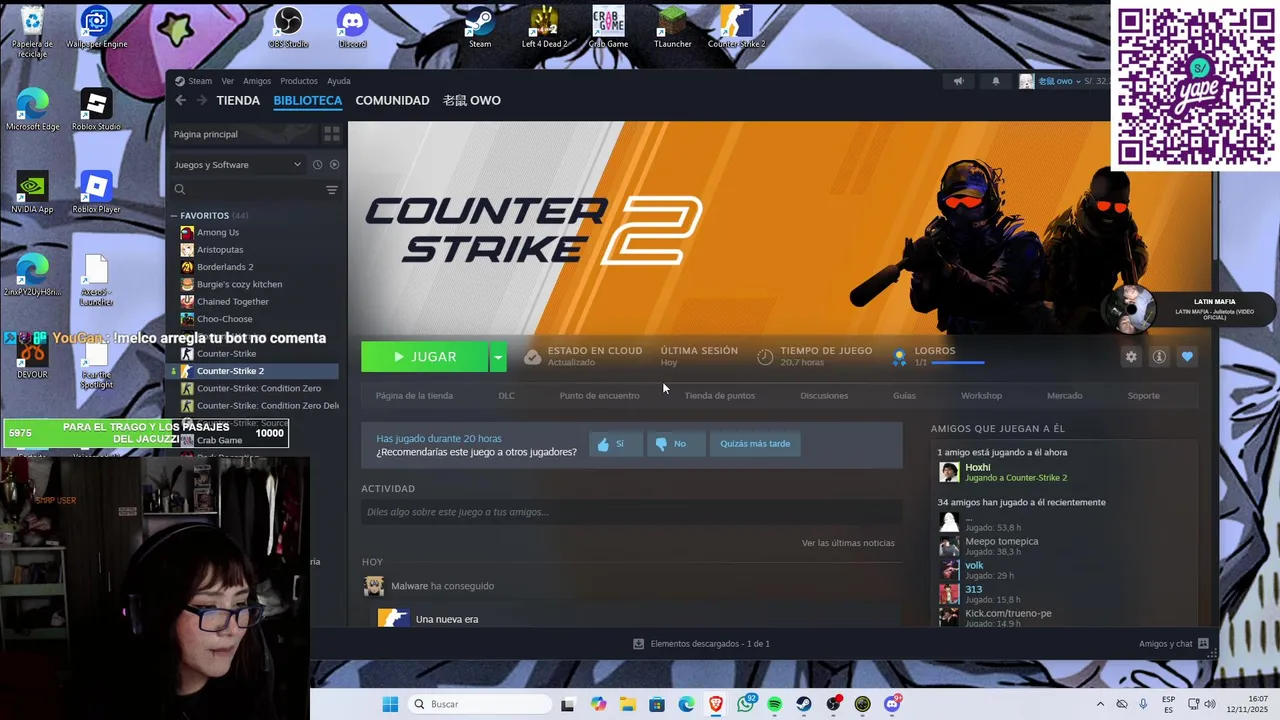Click the Estado en Cloud status
Viewport: 1280px width, 720px height.
pos(584,356)
